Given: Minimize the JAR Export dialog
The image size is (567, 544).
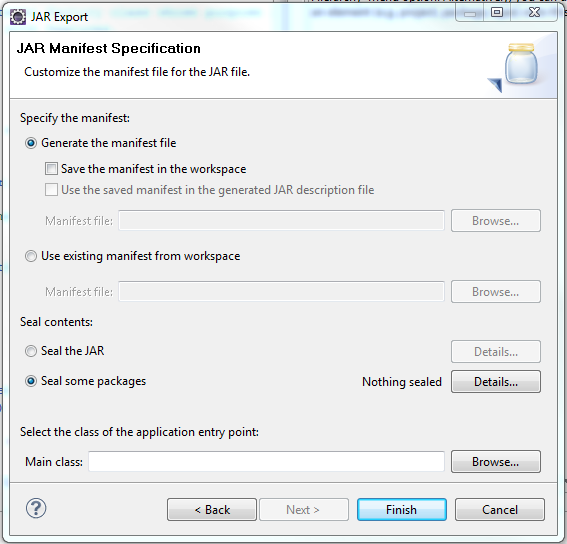Looking at the screenshot, I should [470, 13].
